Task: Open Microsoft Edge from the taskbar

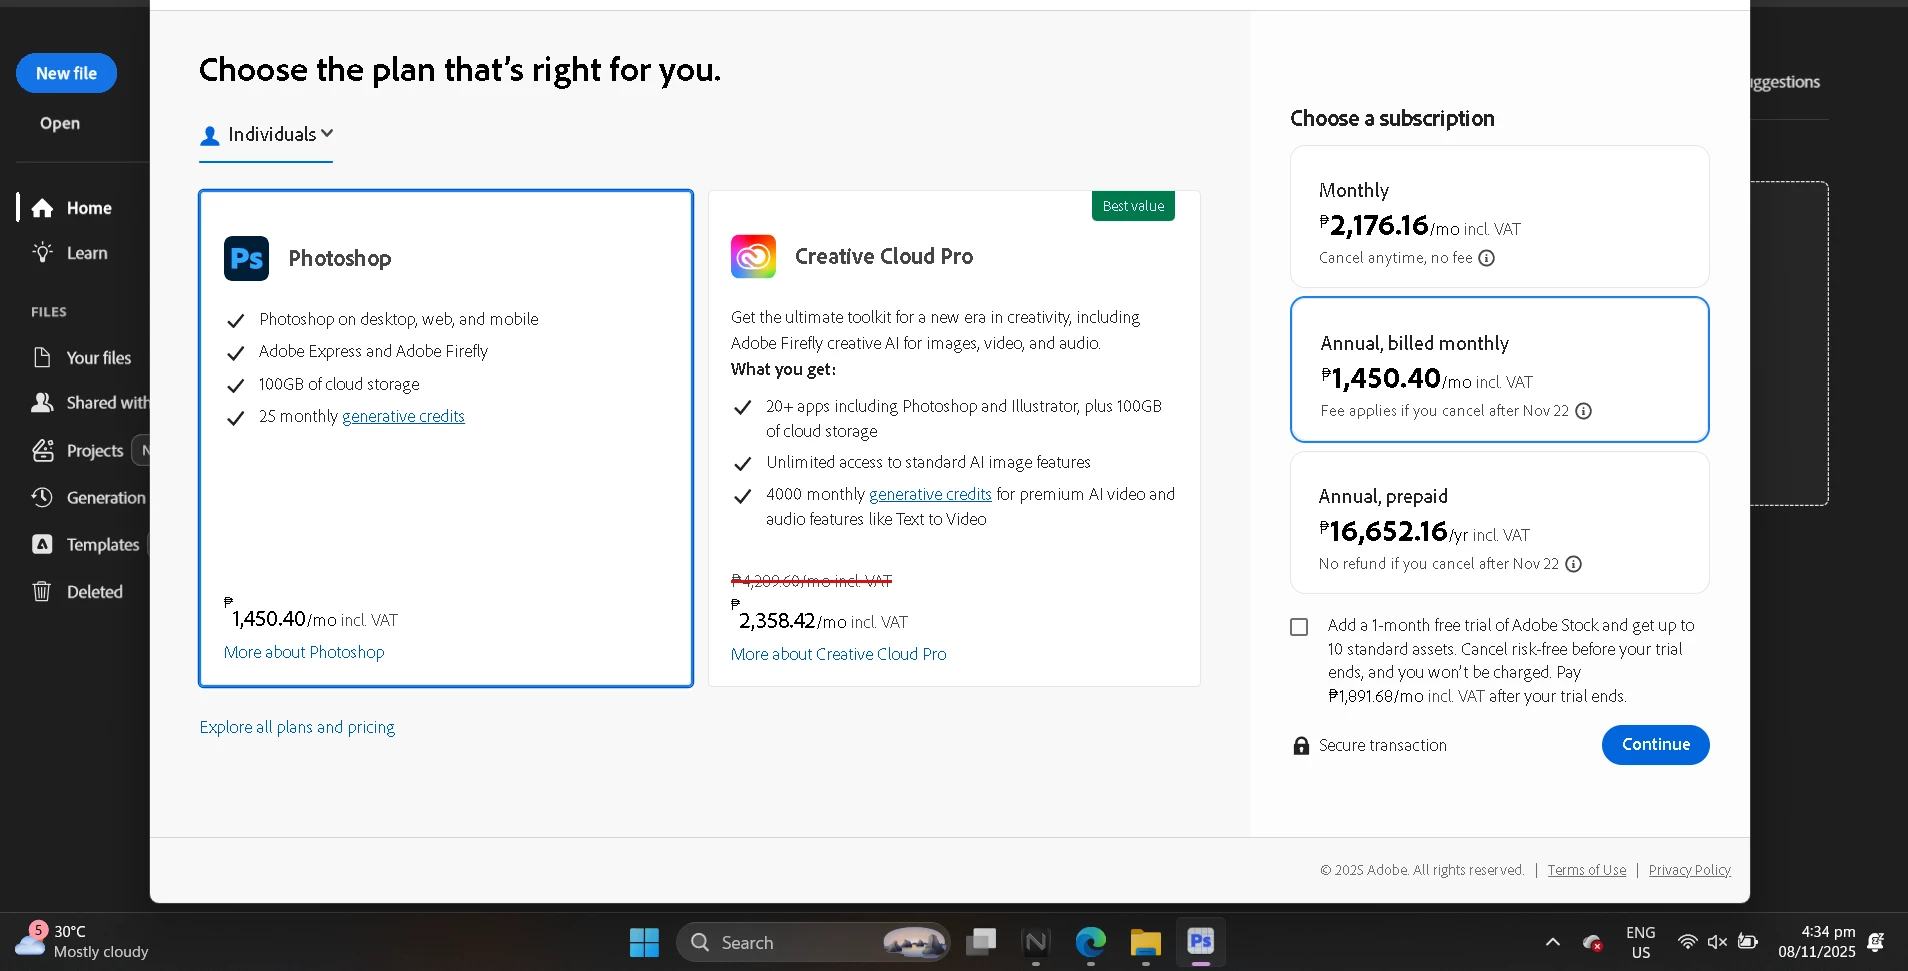Action: (1090, 942)
